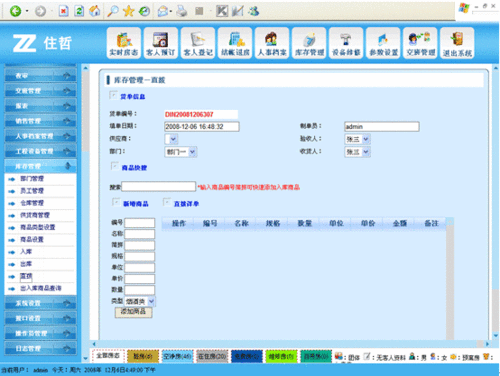Image resolution: width=500 pixels, height=376 pixels.
Task: Select 出库 sidebar menu item
Action: (x=26, y=264)
